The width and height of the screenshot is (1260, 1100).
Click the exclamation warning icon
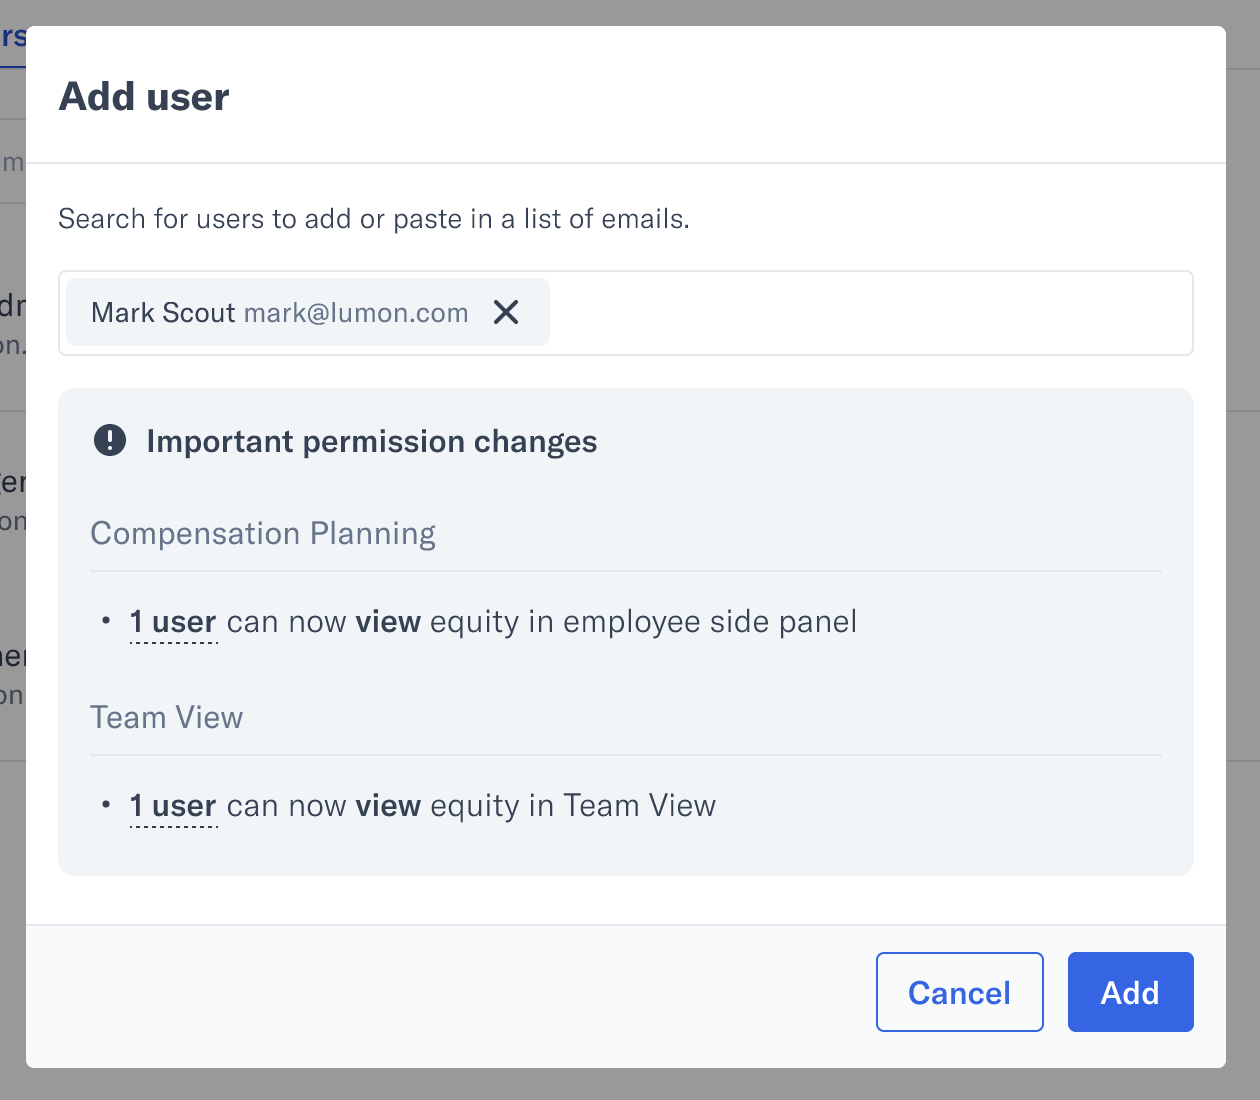(110, 440)
